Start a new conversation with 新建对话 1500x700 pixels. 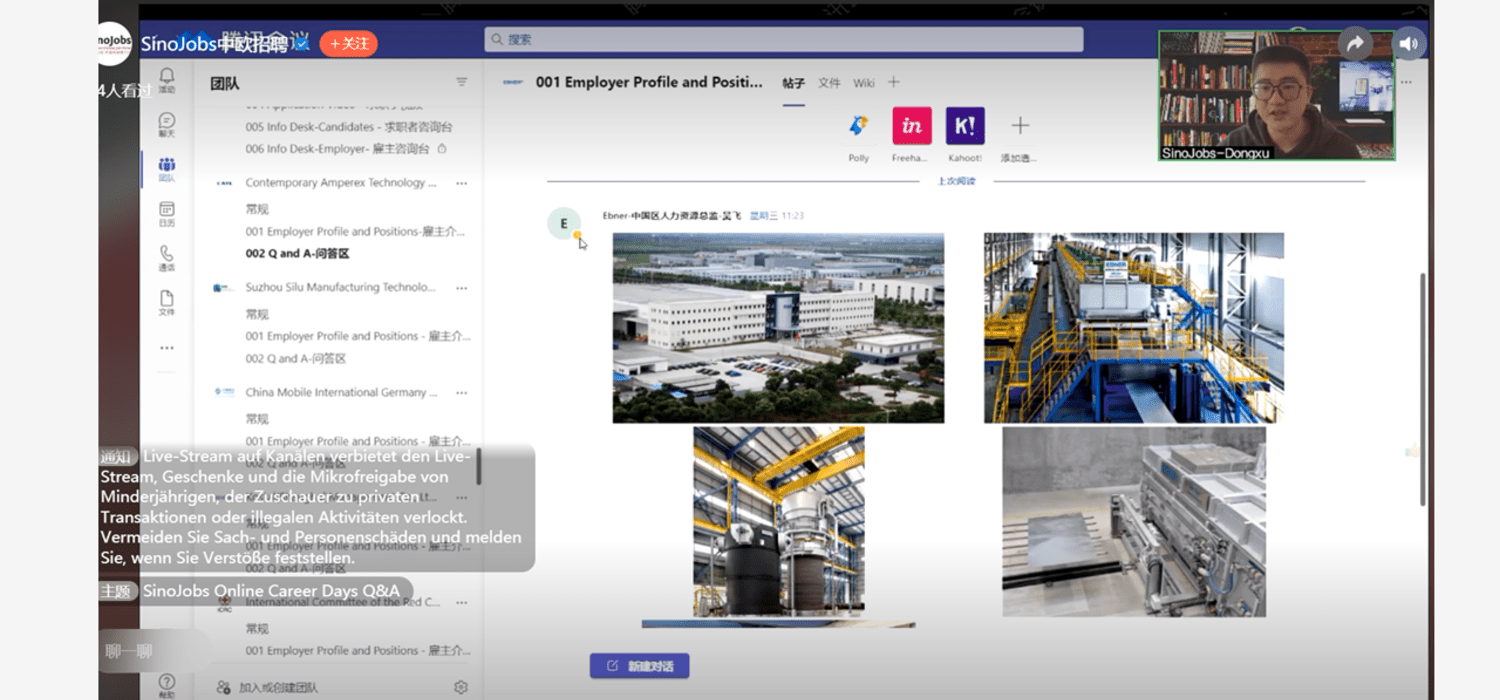click(639, 666)
